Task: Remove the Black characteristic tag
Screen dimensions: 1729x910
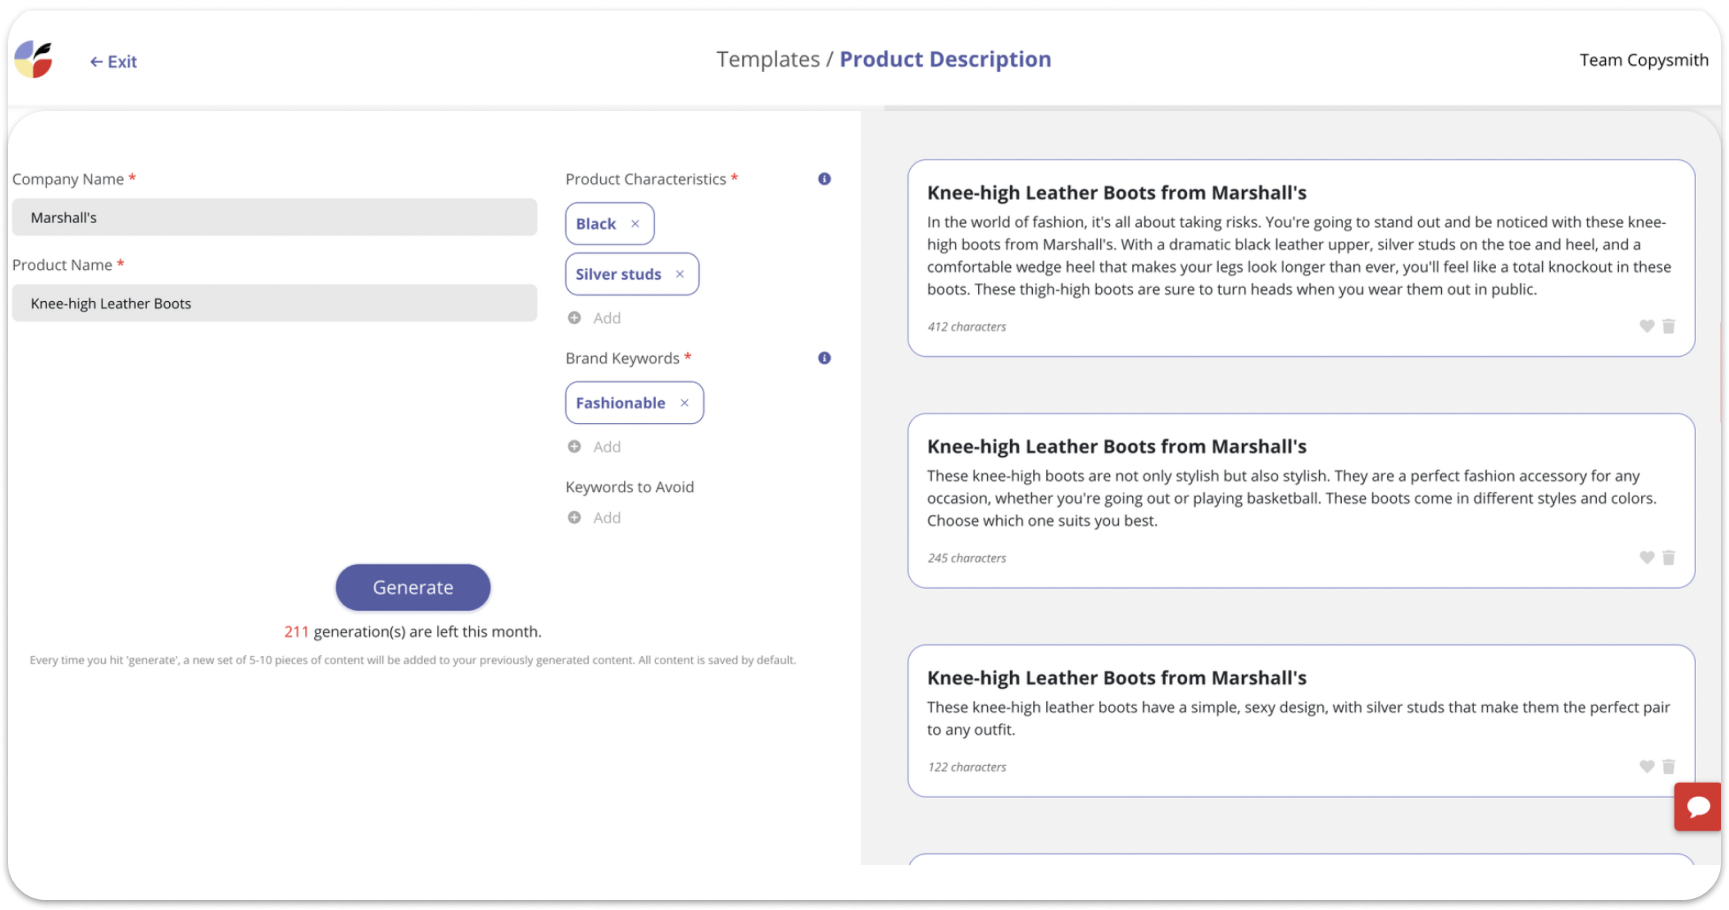Action: [x=635, y=224]
